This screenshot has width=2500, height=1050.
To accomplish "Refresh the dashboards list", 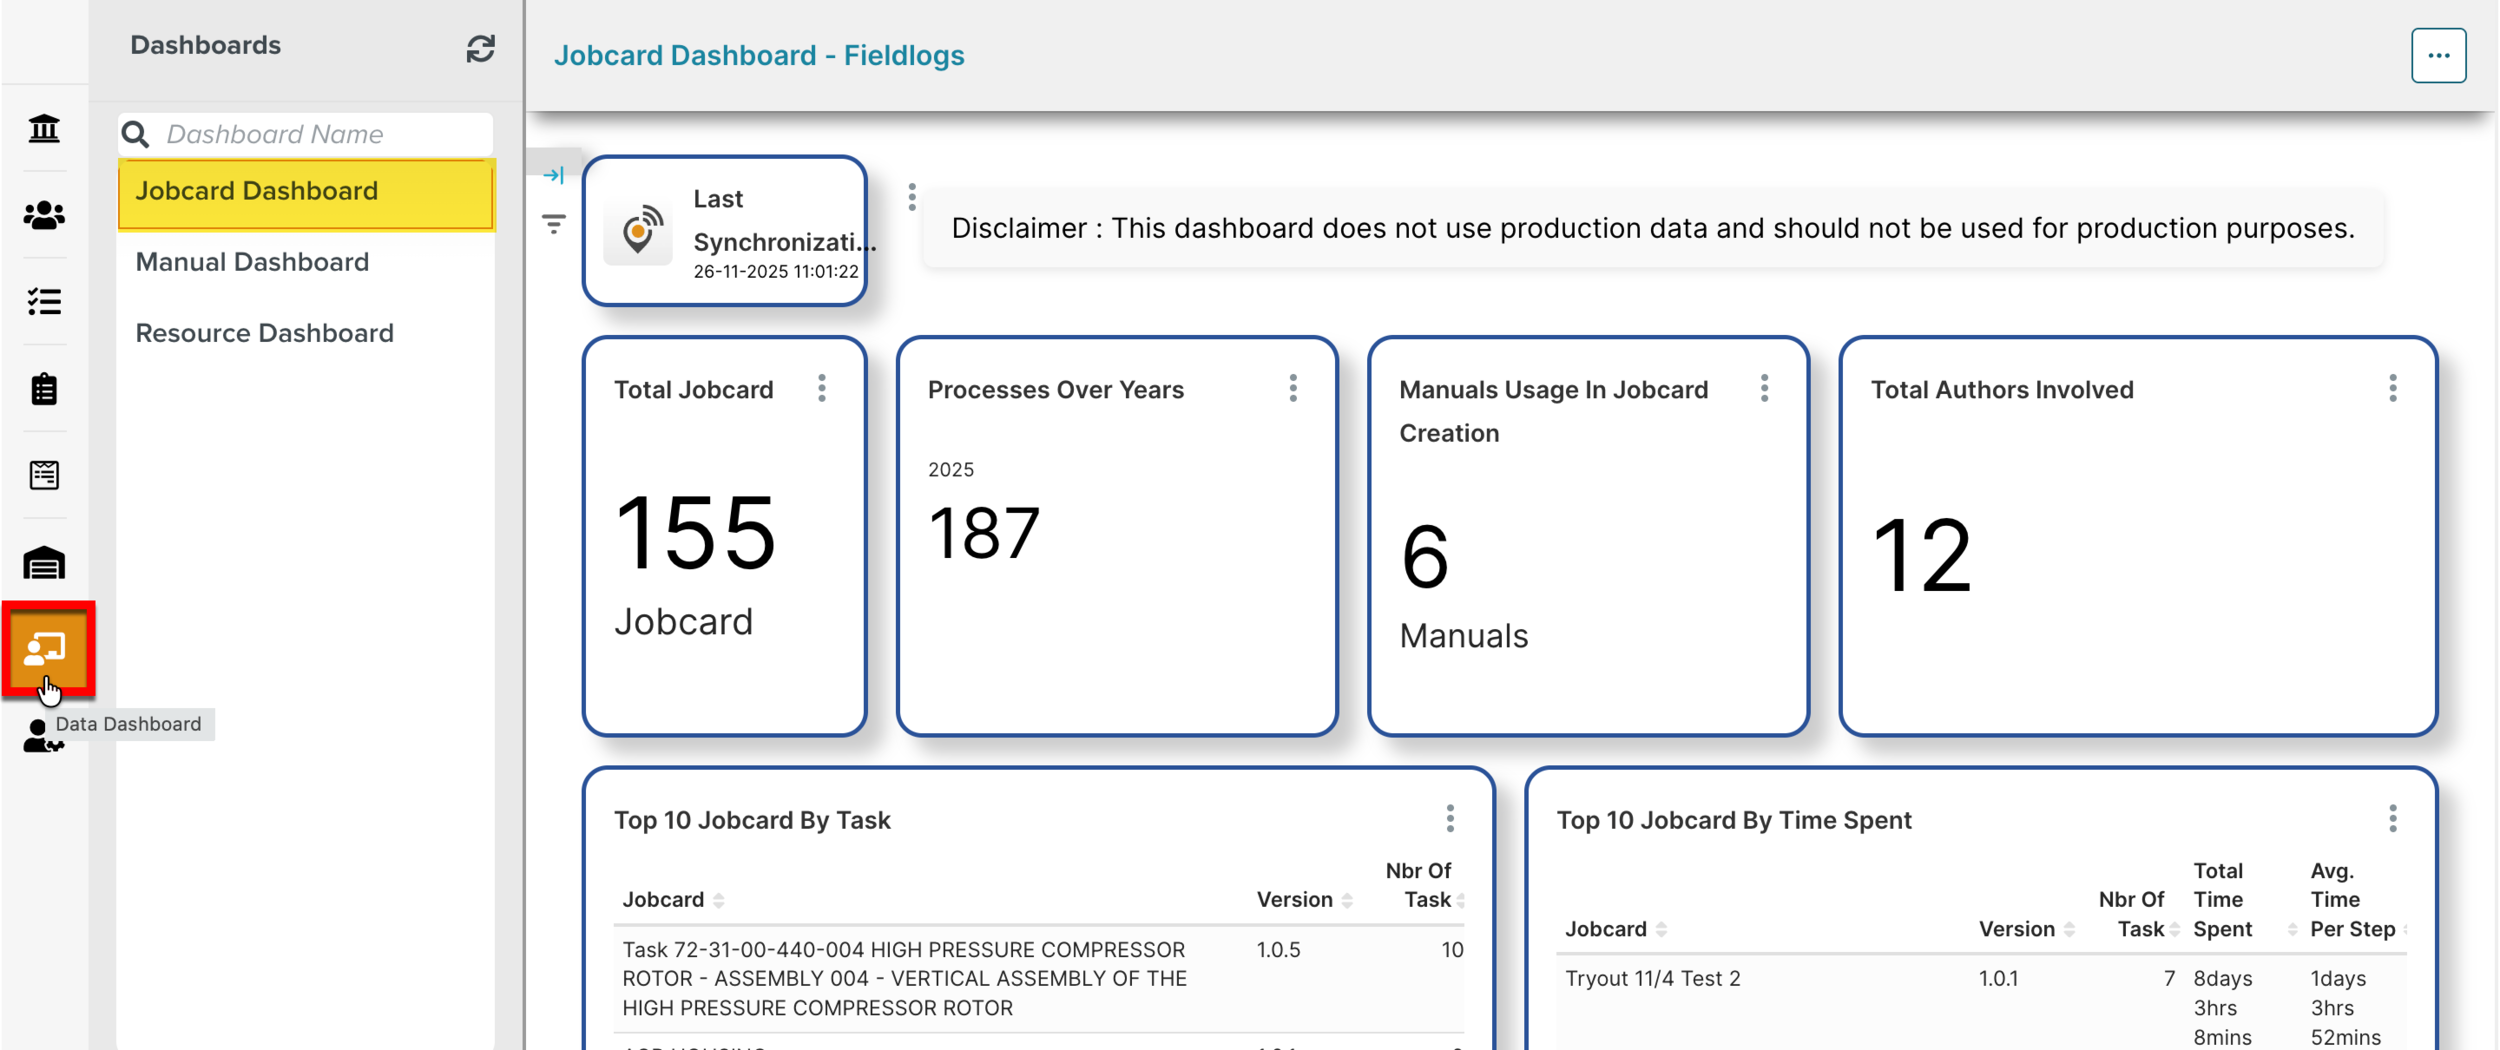I will pyautogui.click(x=481, y=46).
